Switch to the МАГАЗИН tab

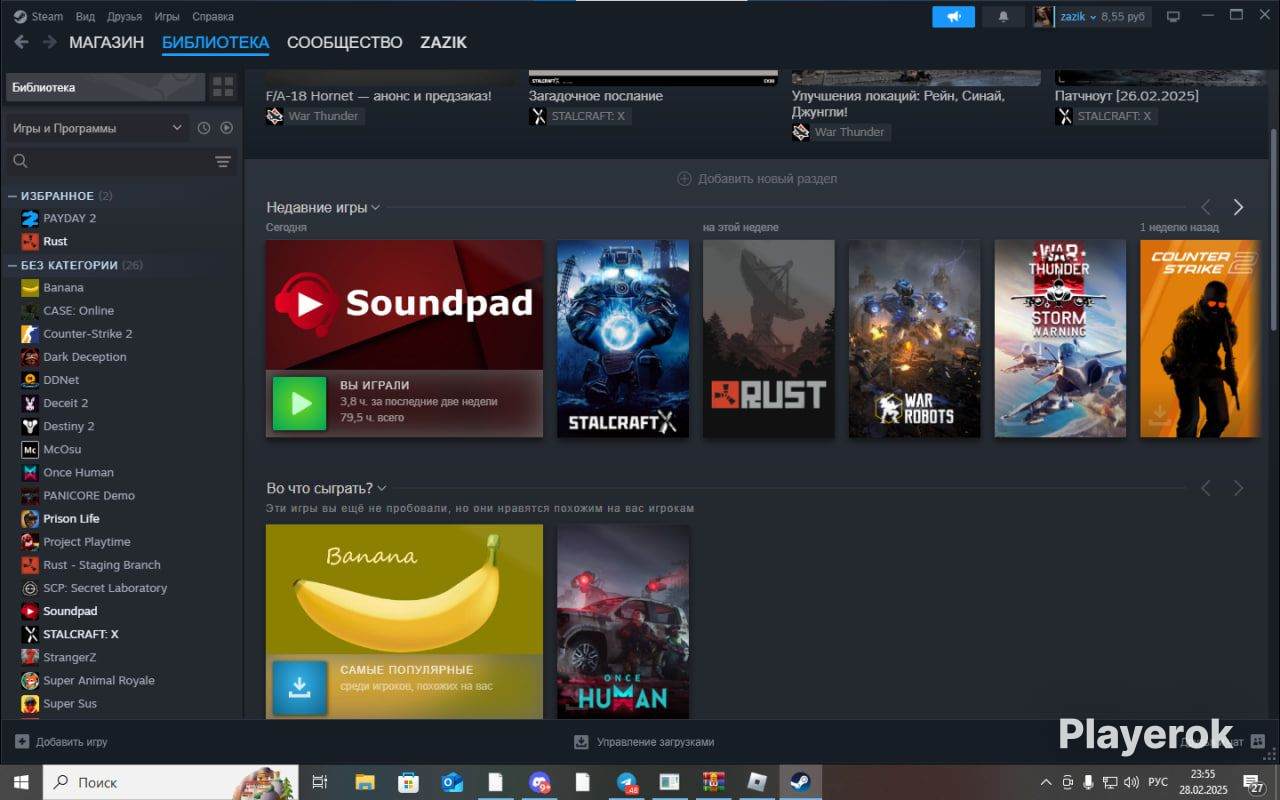pyautogui.click(x=106, y=42)
